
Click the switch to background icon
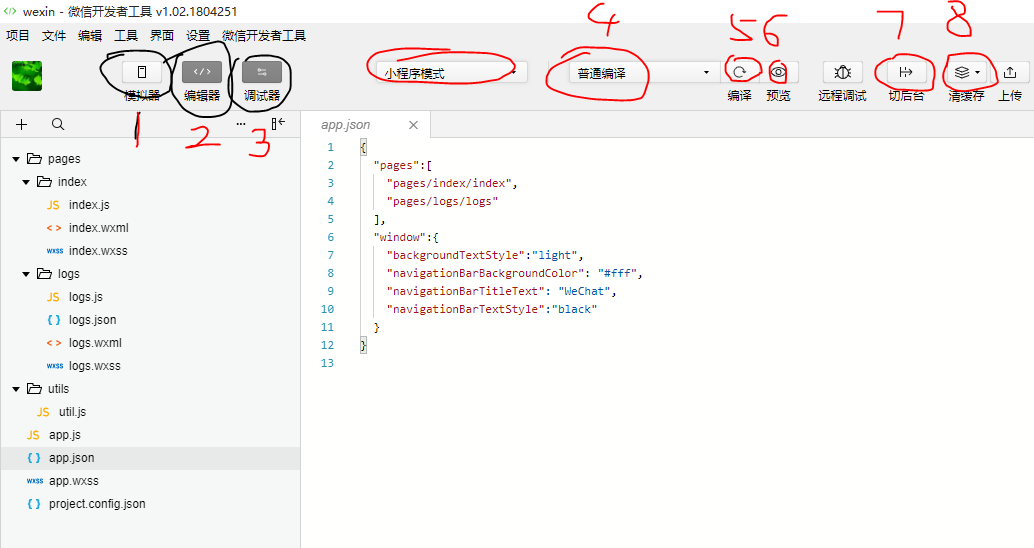tap(906, 73)
